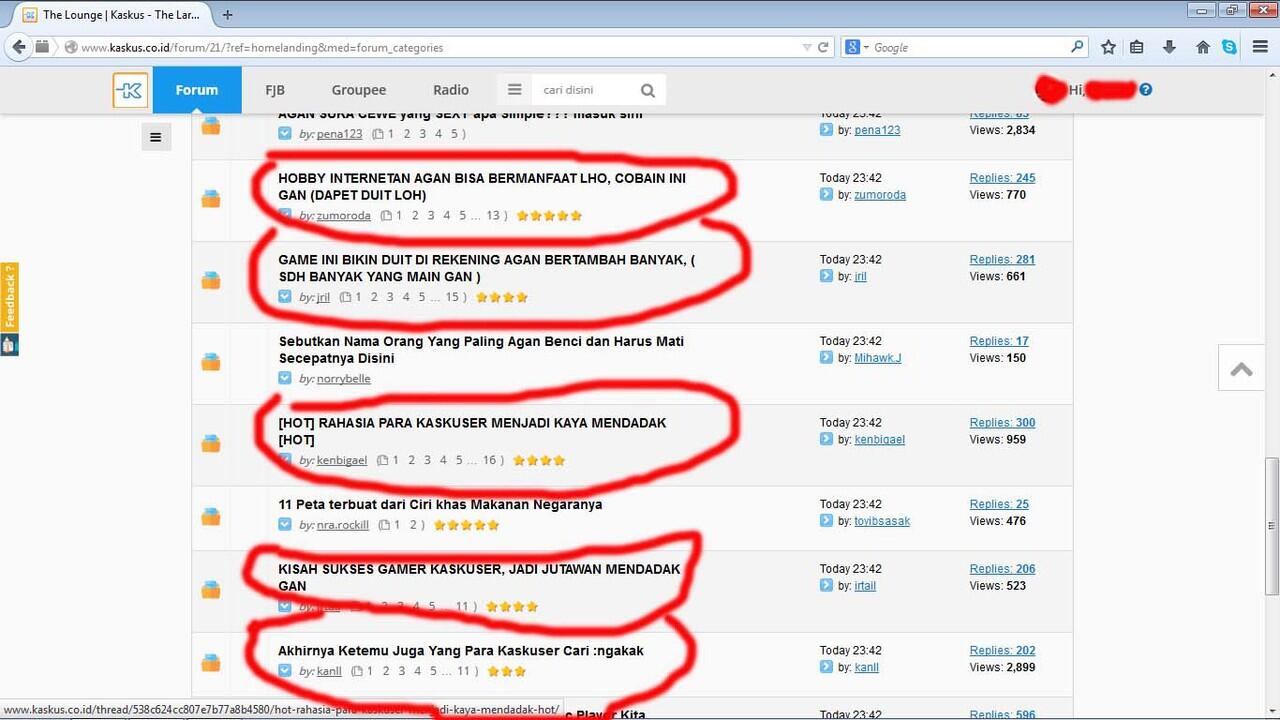The width and height of the screenshot is (1280, 720).
Task: Open thread 'Sebutkan Nama Orang Yang Paling Agan Benci'
Action: [481, 350]
